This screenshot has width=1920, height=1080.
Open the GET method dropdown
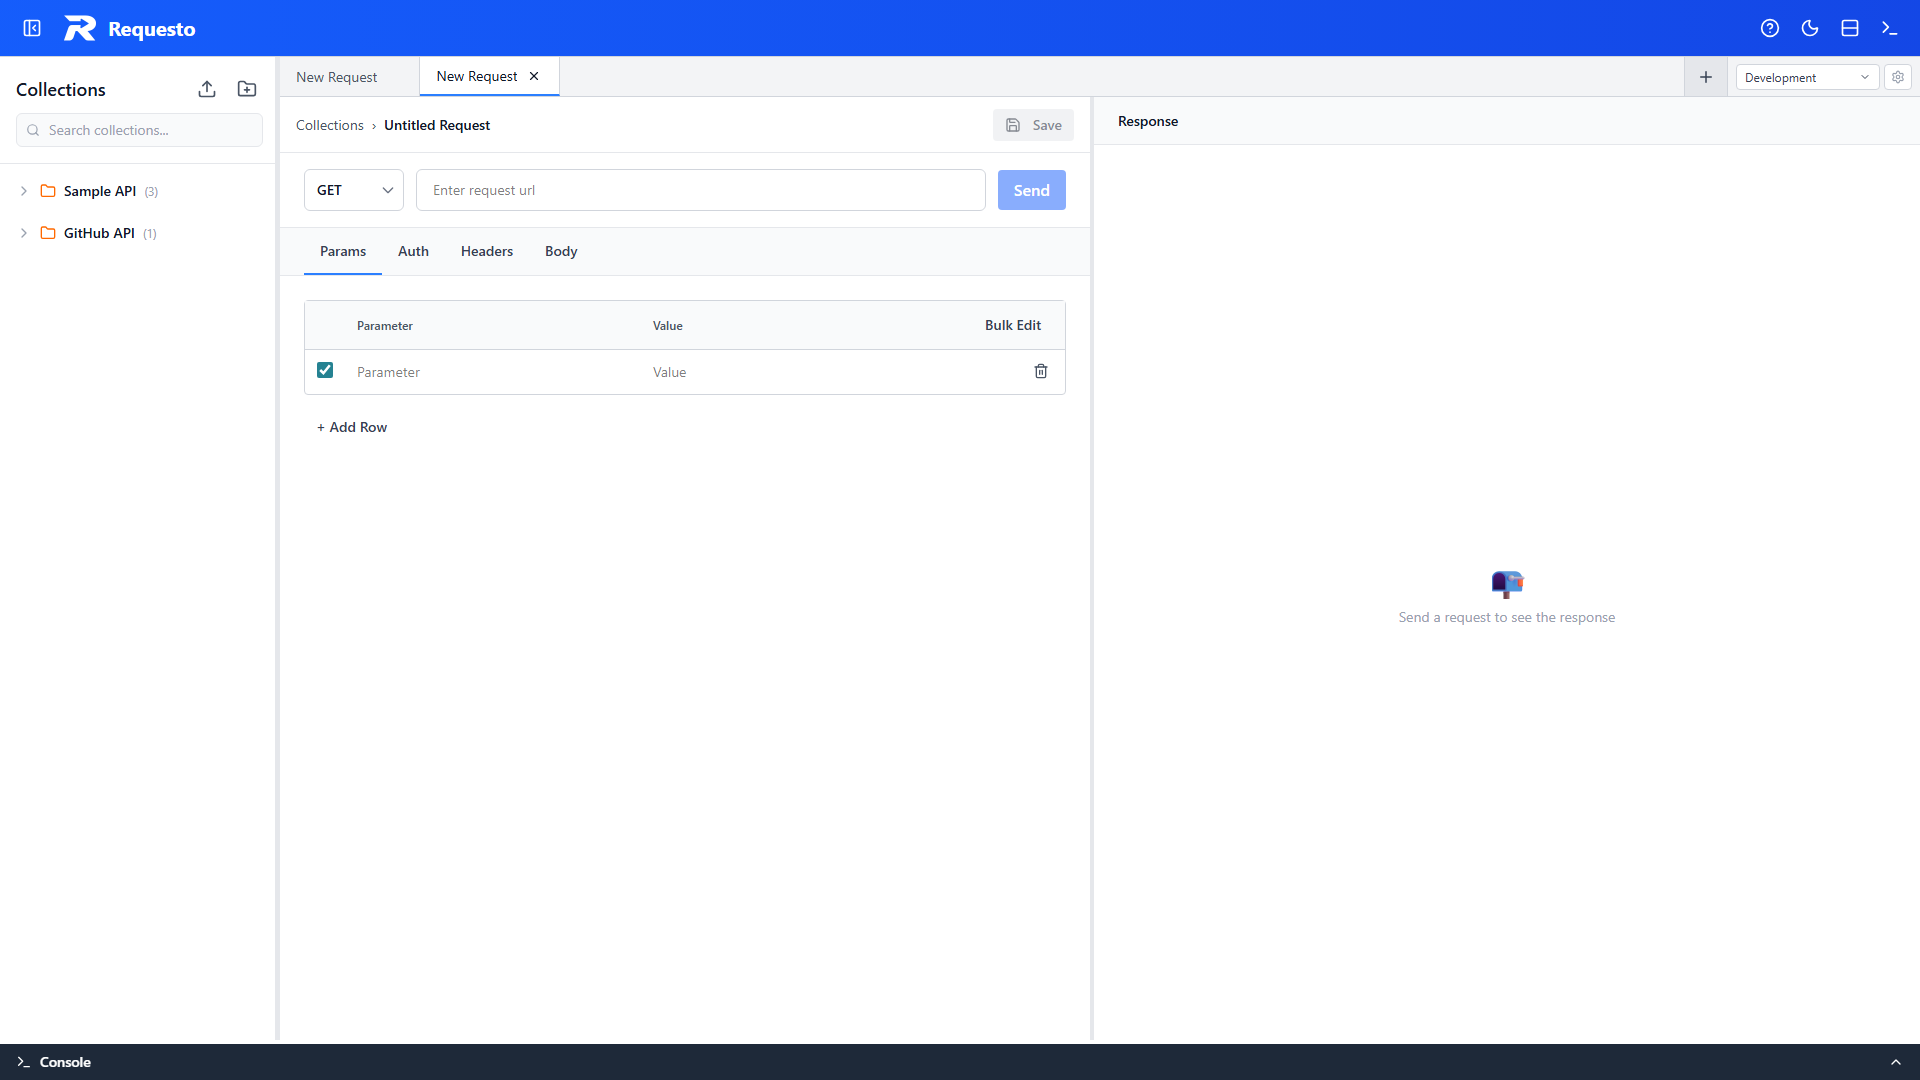[x=353, y=190]
